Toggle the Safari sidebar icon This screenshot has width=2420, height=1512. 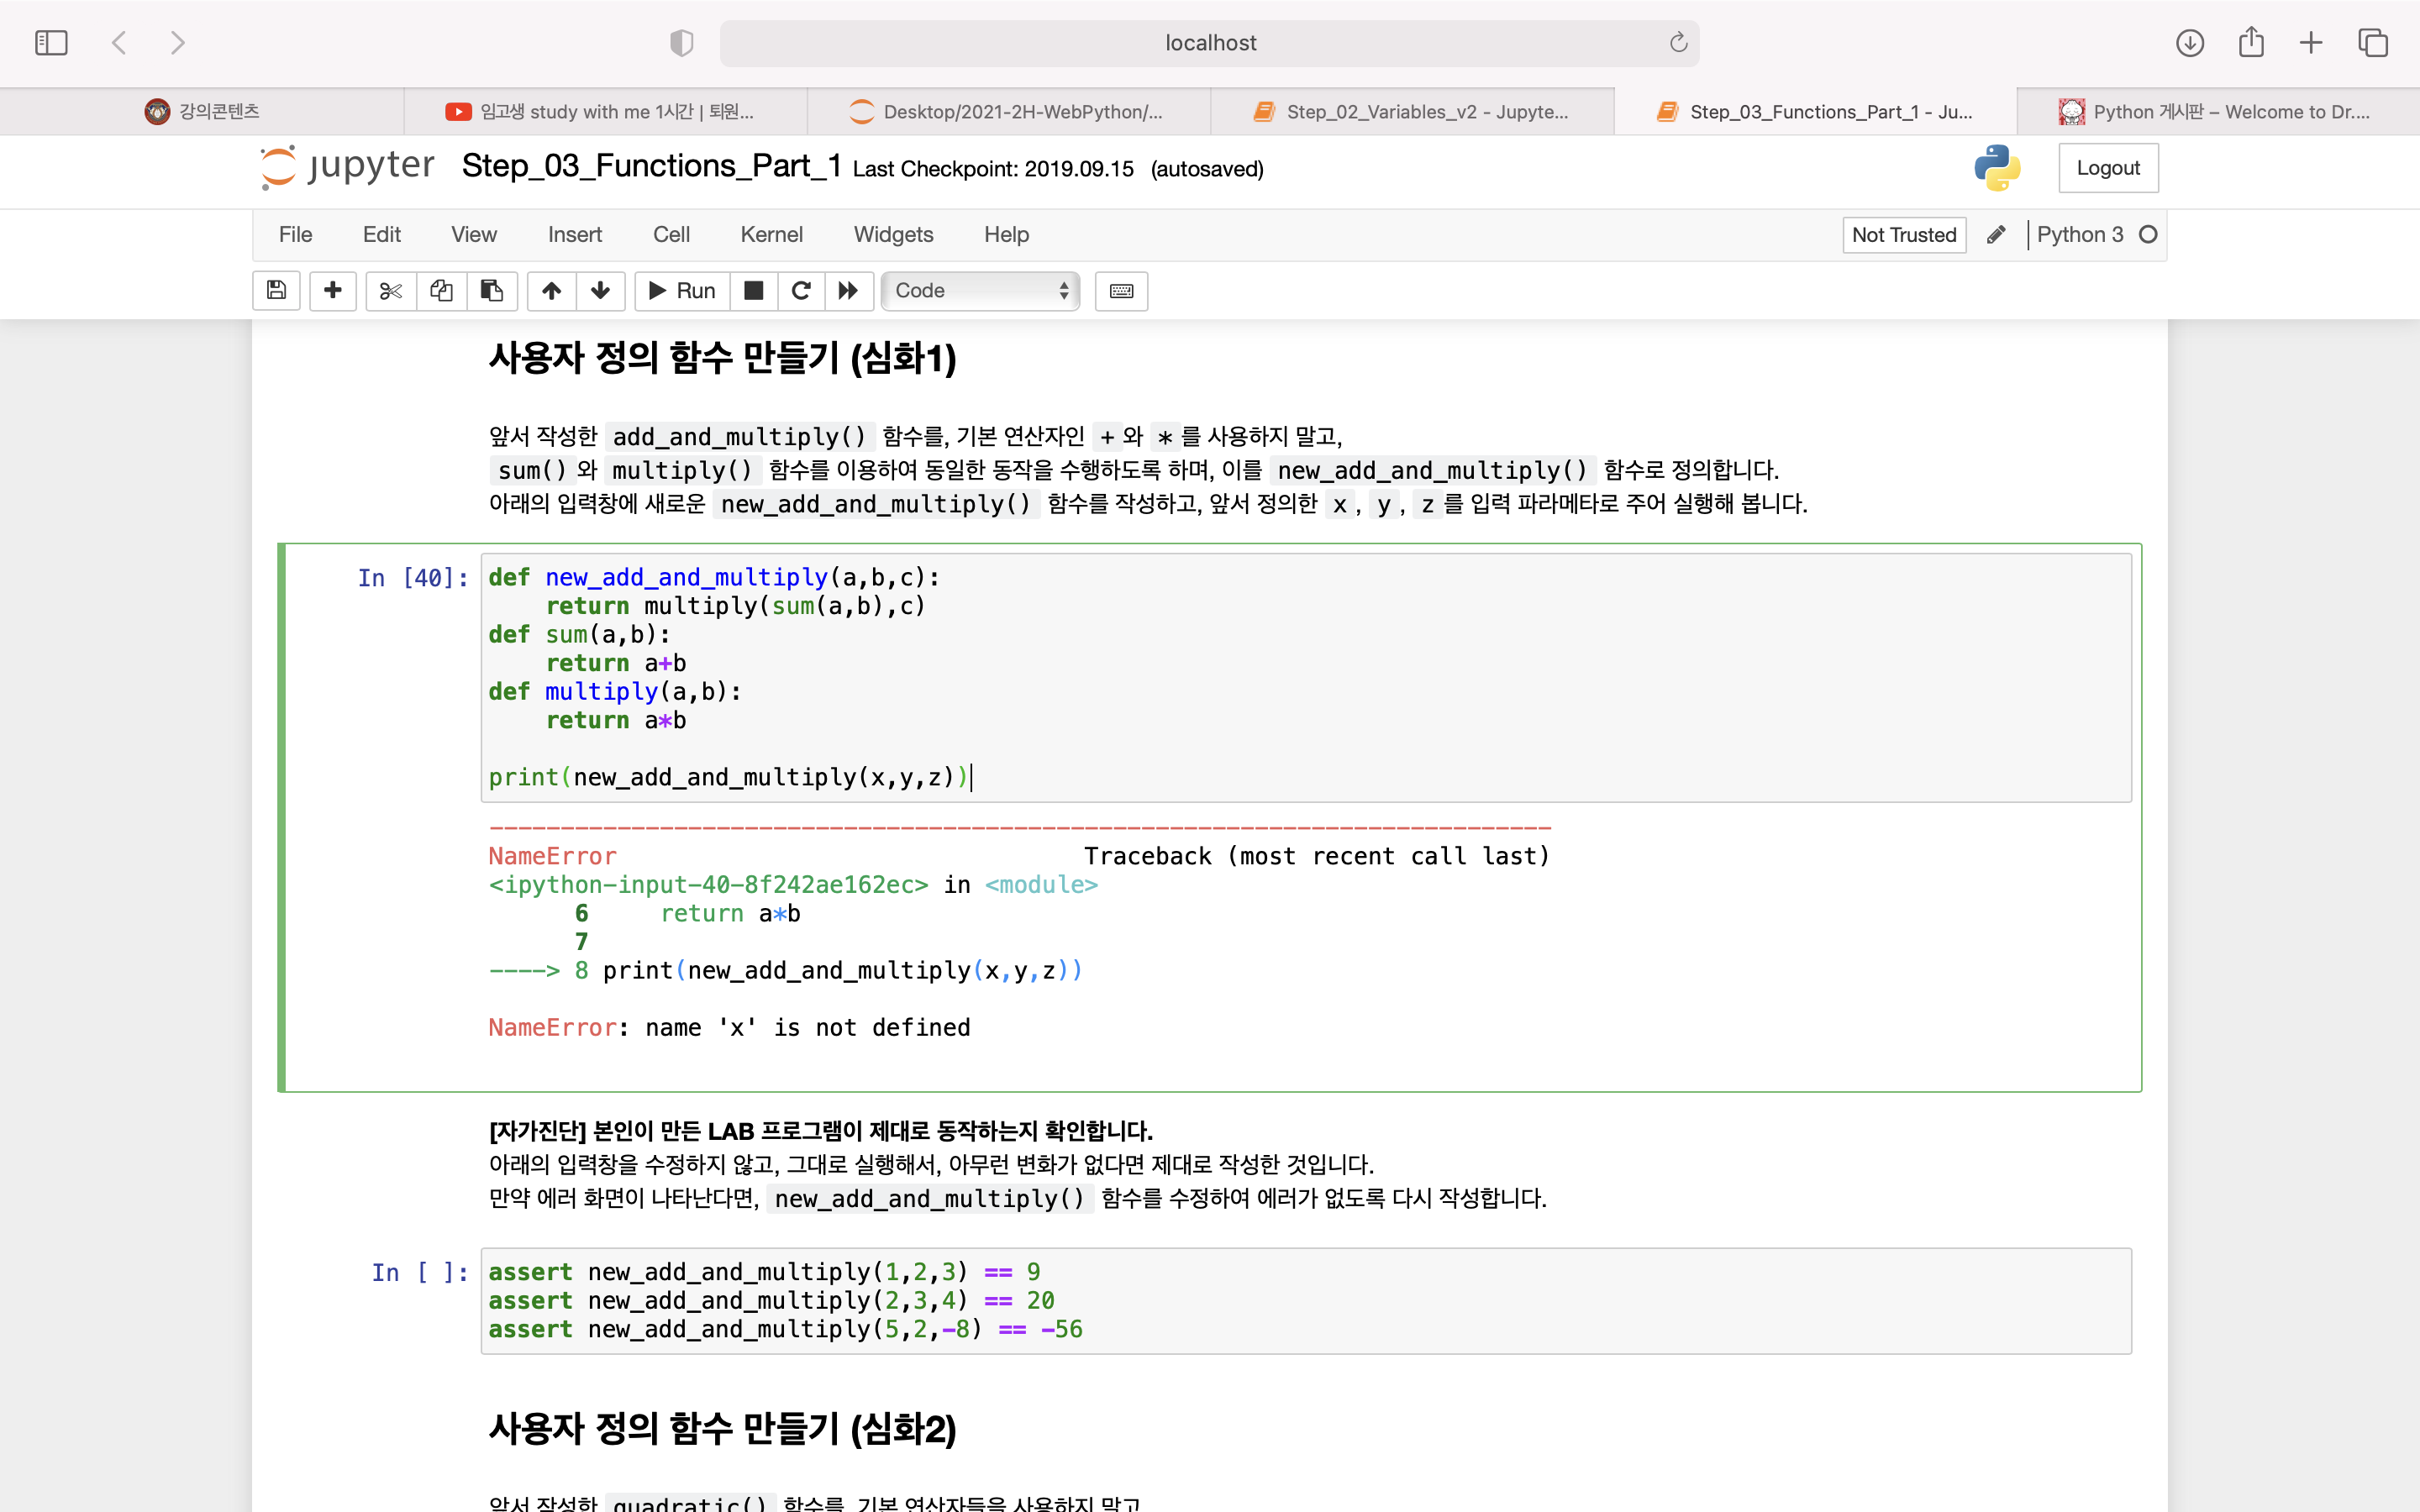(x=51, y=43)
